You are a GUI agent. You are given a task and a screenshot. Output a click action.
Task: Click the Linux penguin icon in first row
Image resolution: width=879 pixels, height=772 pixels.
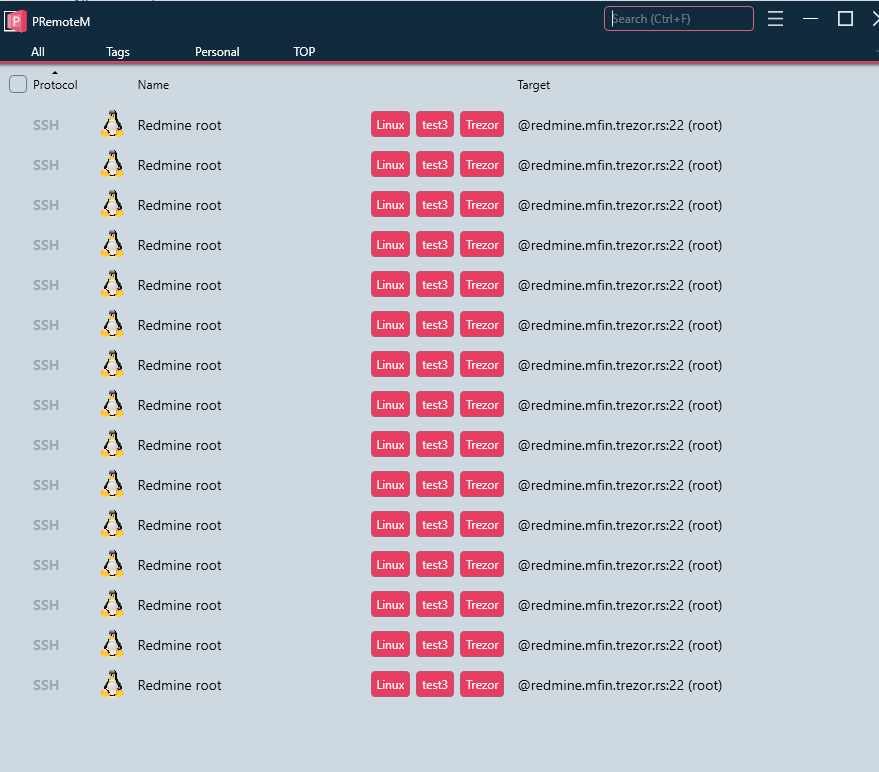(x=112, y=124)
